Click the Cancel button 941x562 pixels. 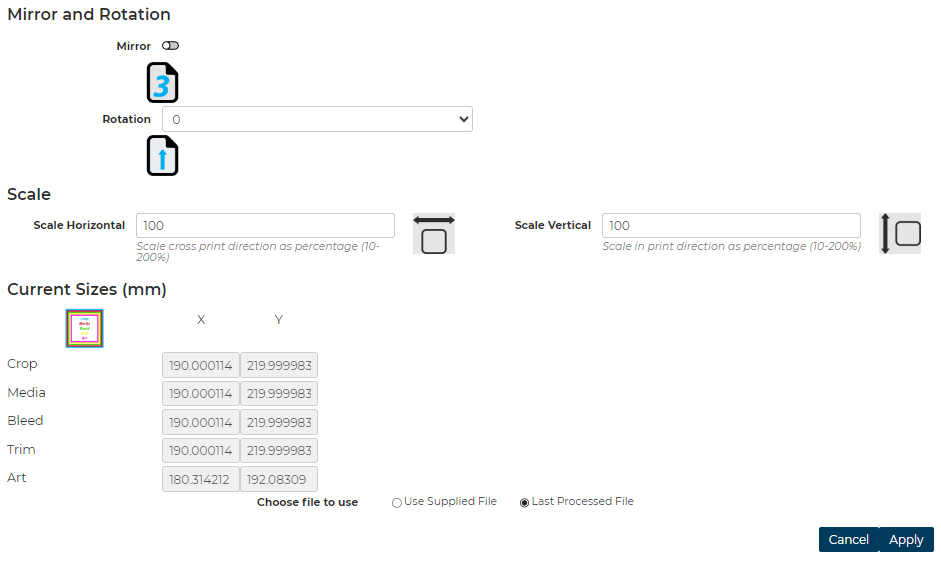(x=848, y=539)
